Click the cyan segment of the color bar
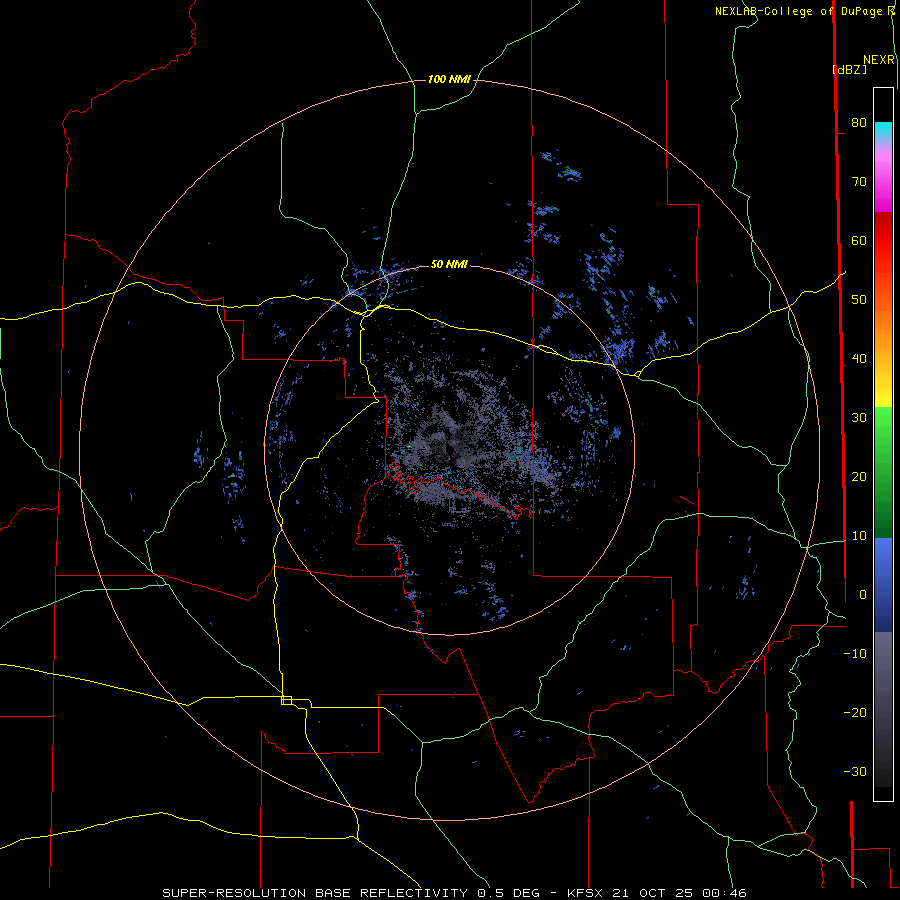The height and width of the screenshot is (900, 900). click(x=883, y=131)
